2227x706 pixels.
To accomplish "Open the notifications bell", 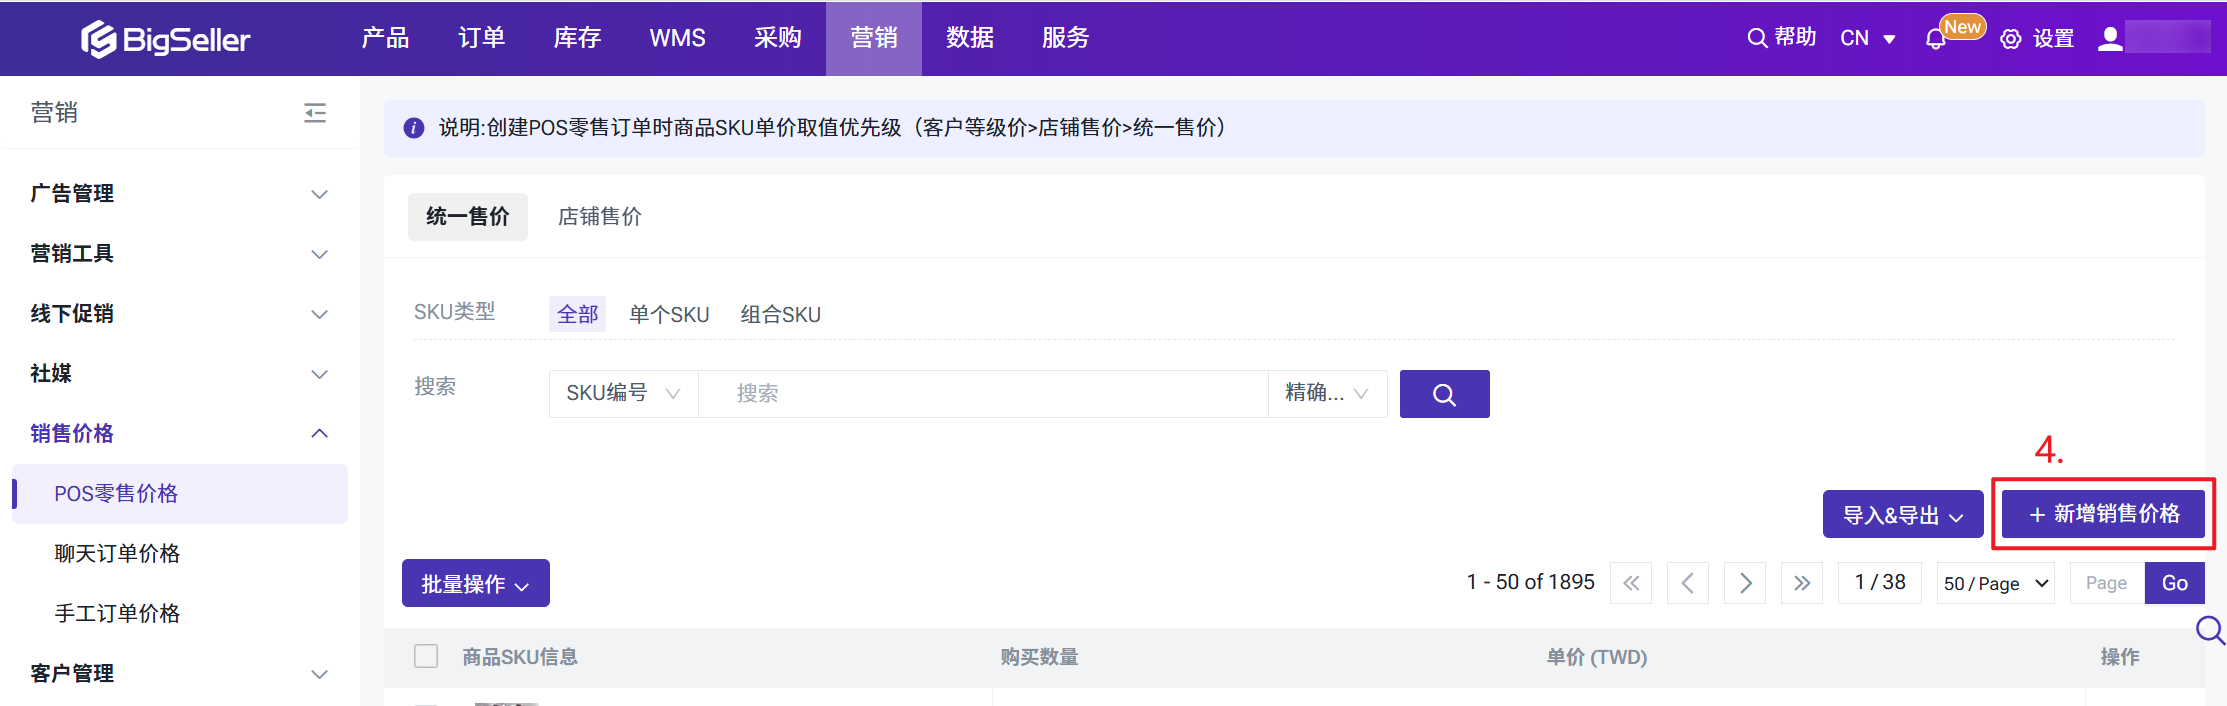I will tap(1935, 39).
